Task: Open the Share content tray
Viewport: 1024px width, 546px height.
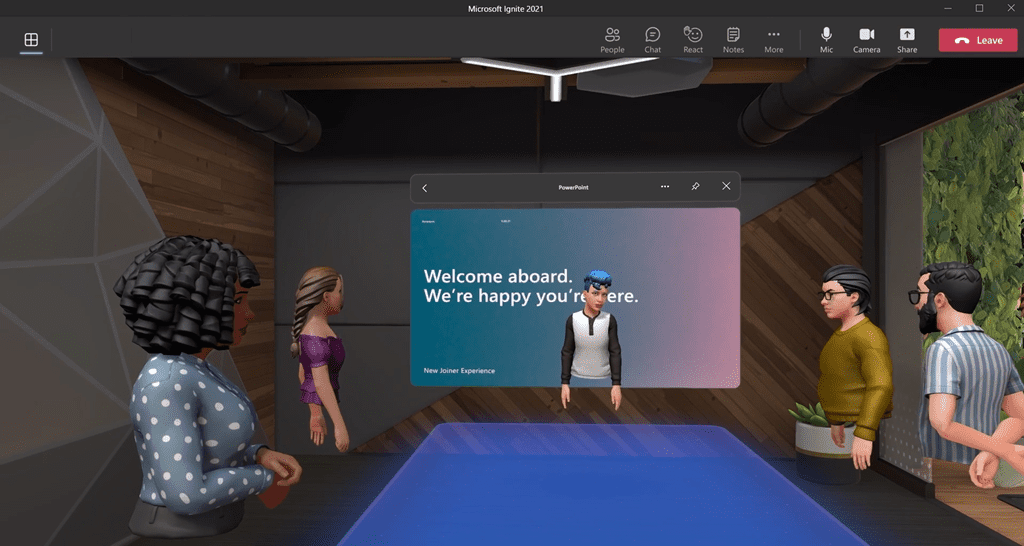Action: point(907,40)
